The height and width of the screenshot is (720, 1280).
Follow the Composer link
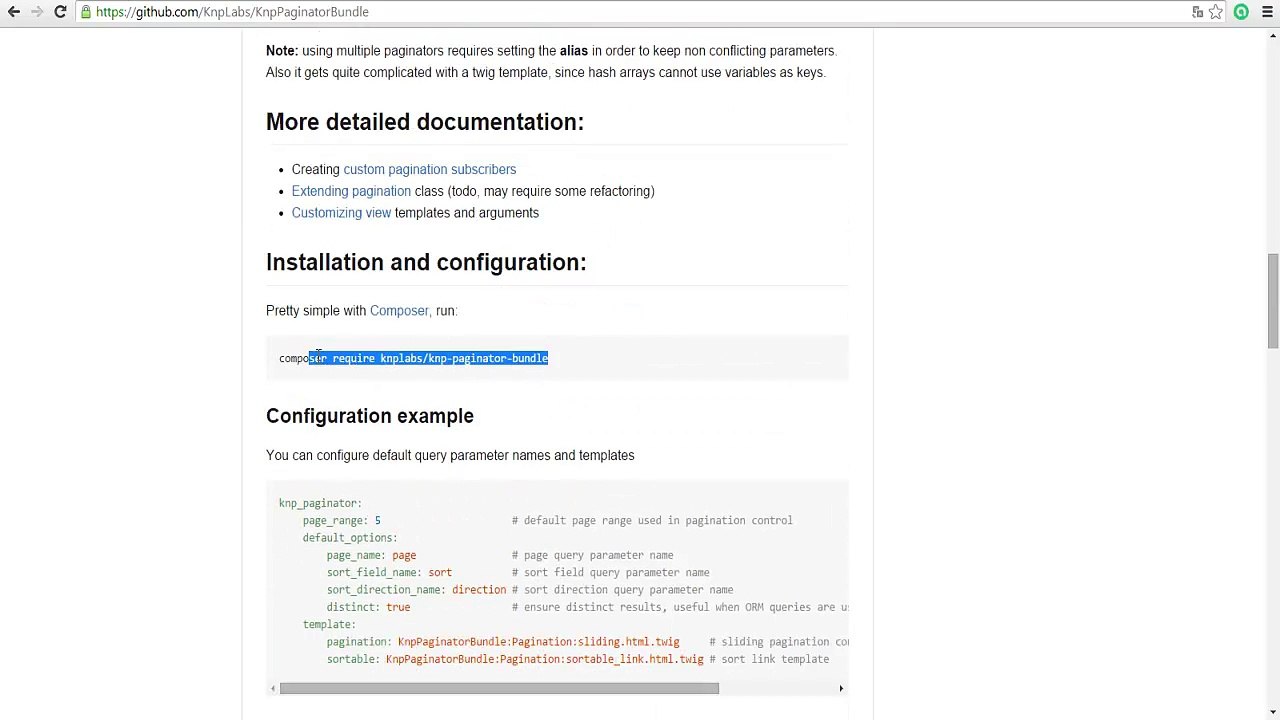pyautogui.click(x=399, y=311)
